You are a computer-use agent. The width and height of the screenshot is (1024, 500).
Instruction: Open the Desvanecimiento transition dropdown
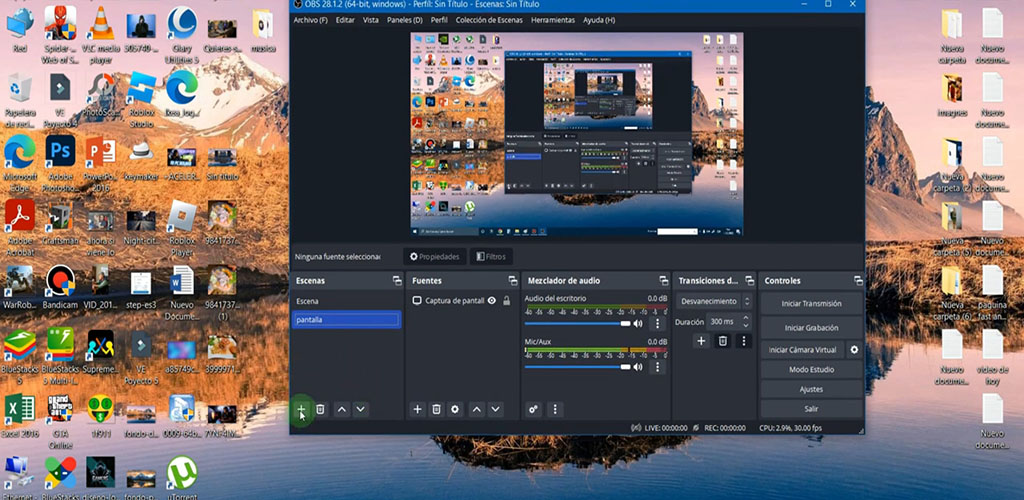pos(710,301)
